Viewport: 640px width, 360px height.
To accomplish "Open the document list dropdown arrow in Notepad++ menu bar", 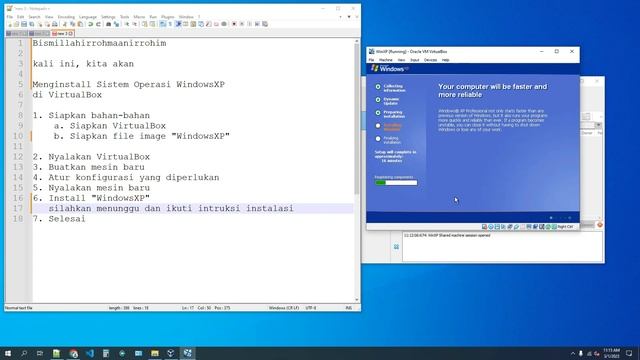I will click(349, 17).
